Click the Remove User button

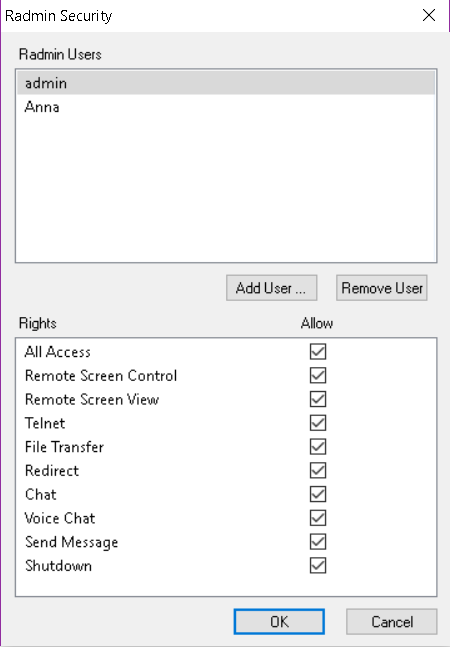(x=382, y=288)
